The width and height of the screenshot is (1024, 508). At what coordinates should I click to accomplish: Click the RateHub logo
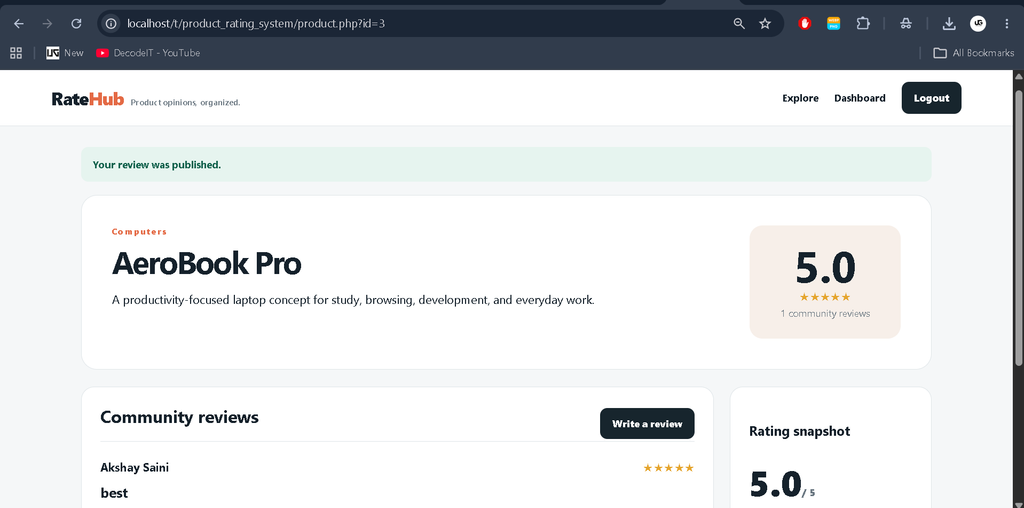[x=88, y=99]
